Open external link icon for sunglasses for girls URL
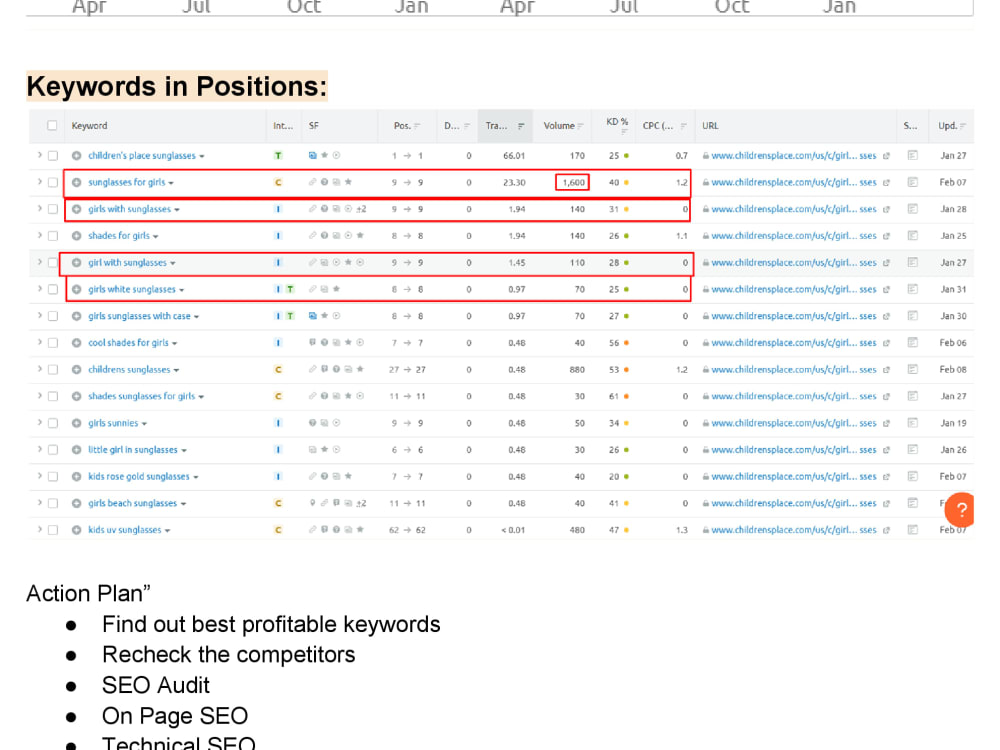 pos(886,182)
